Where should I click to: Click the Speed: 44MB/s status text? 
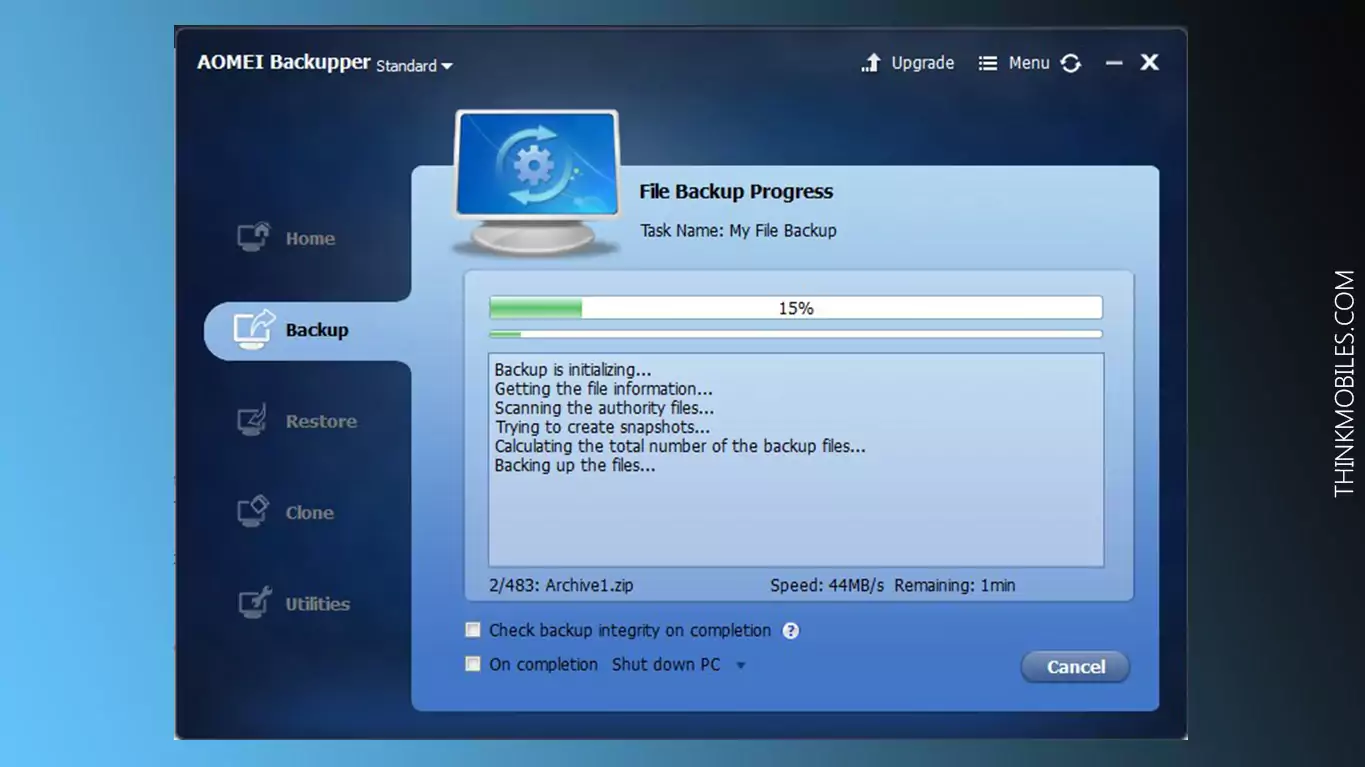click(827, 585)
